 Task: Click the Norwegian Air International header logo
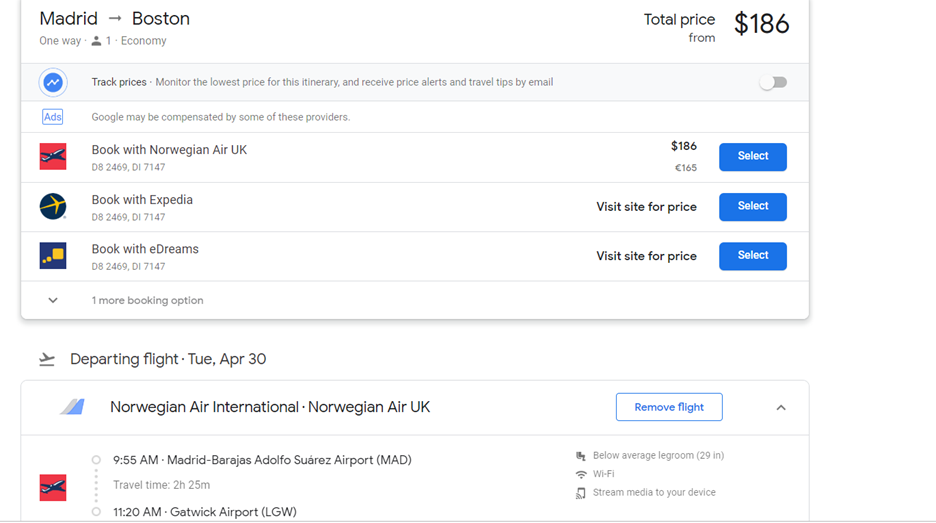click(x=72, y=407)
